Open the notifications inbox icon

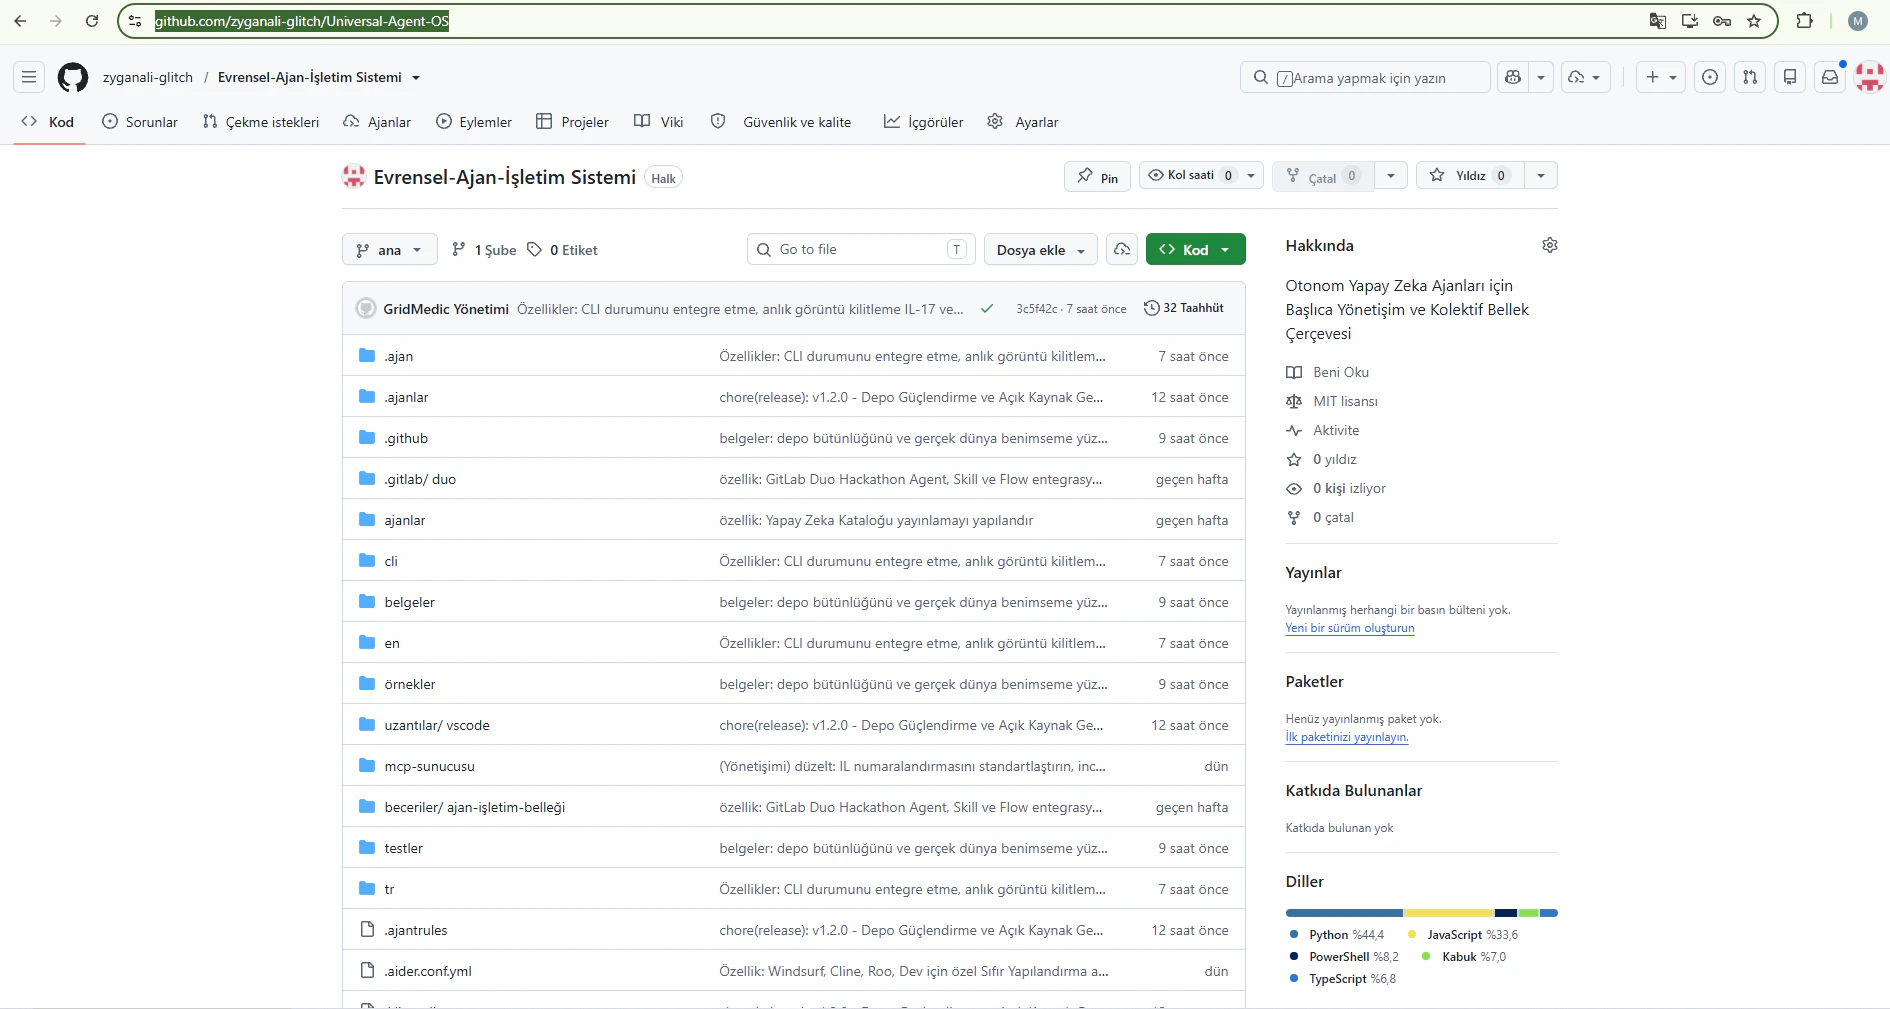pyautogui.click(x=1829, y=77)
